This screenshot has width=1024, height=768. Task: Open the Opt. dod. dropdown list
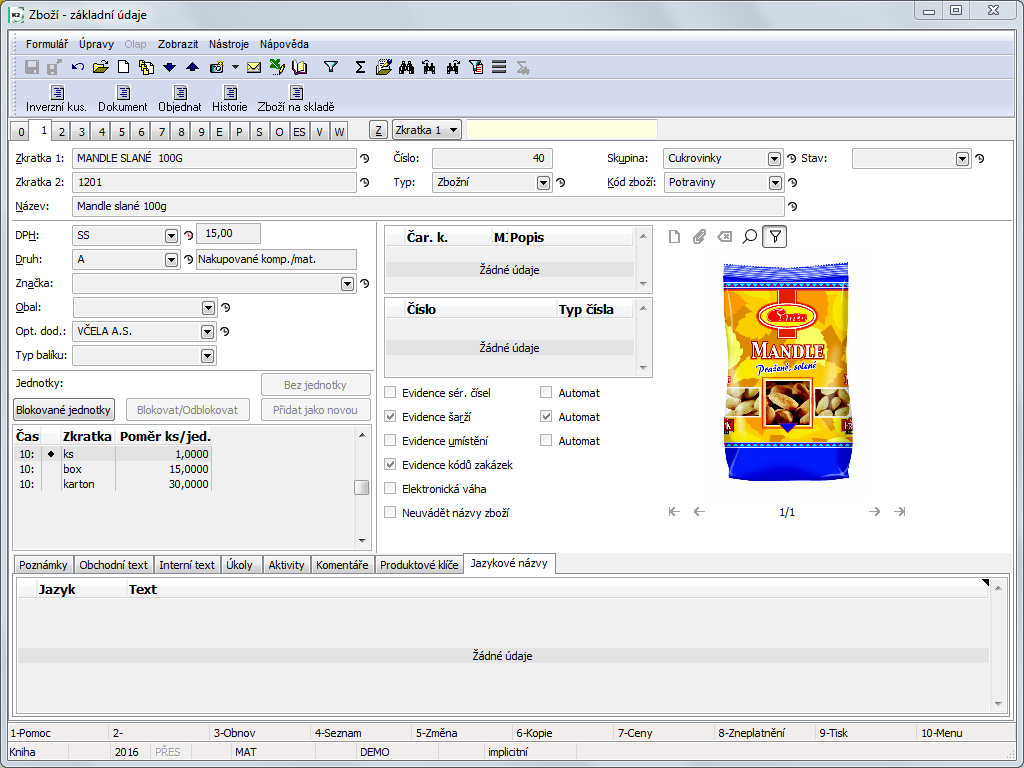tap(208, 332)
